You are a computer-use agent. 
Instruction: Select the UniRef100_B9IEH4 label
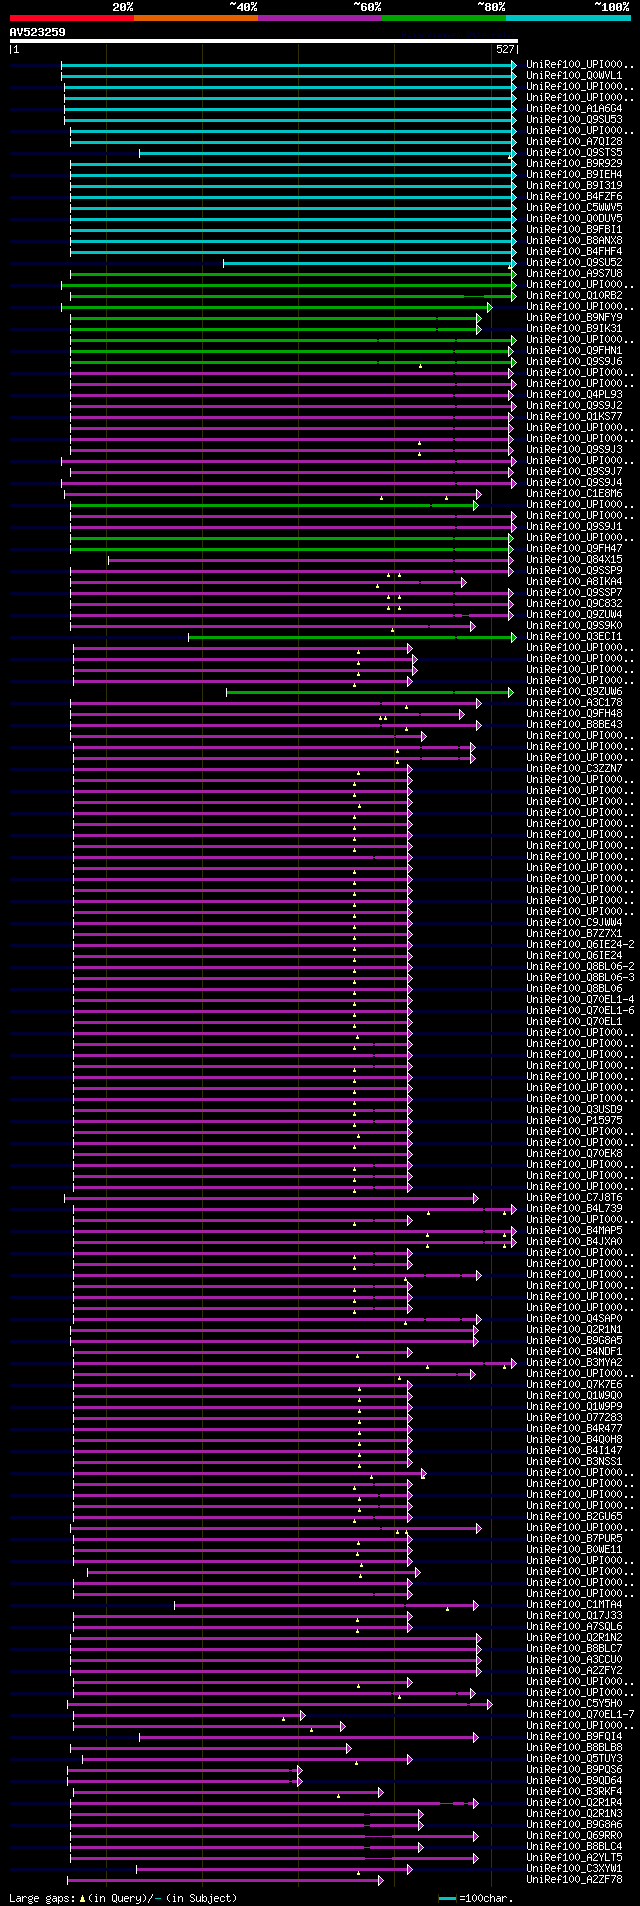pos(574,174)
